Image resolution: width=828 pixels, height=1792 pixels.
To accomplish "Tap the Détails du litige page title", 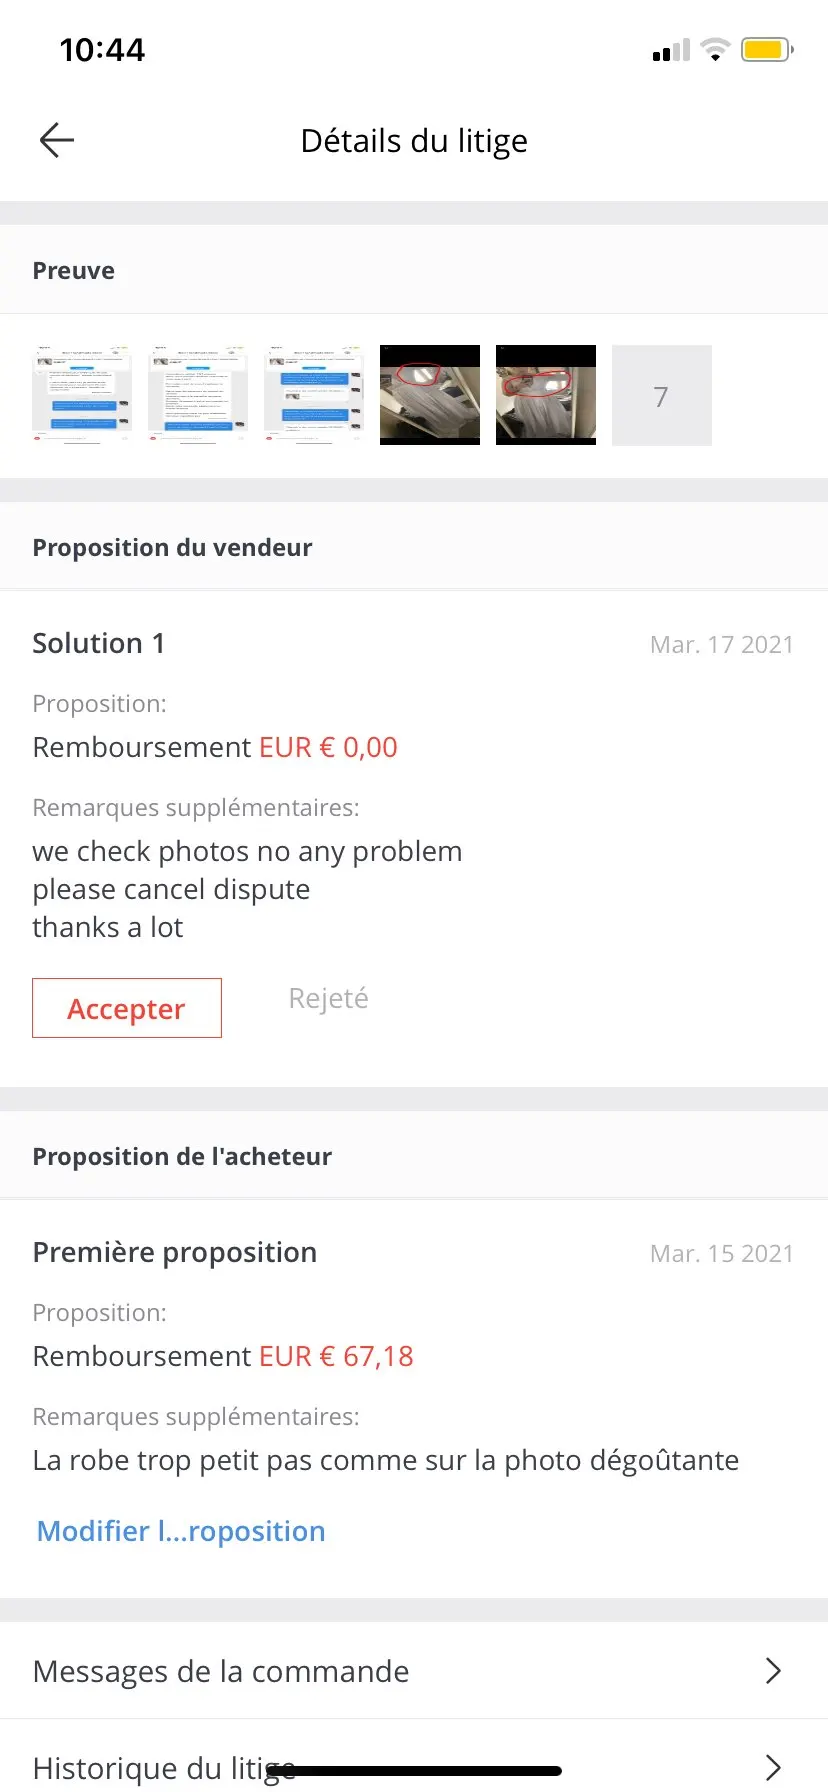I will coord(414,141).
